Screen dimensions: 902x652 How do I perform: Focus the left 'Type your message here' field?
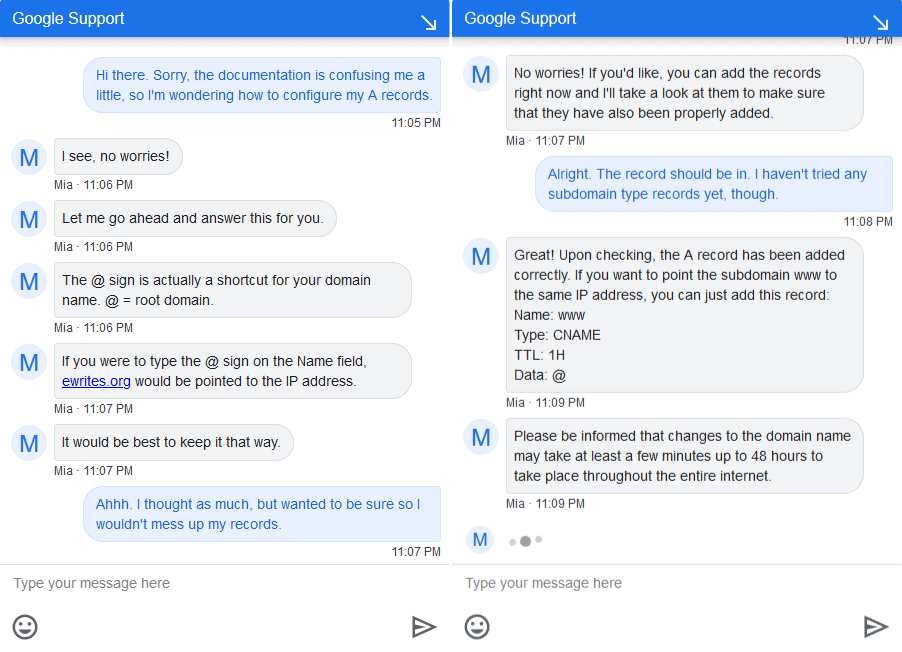pyautogui.click(x=224, y=583)
